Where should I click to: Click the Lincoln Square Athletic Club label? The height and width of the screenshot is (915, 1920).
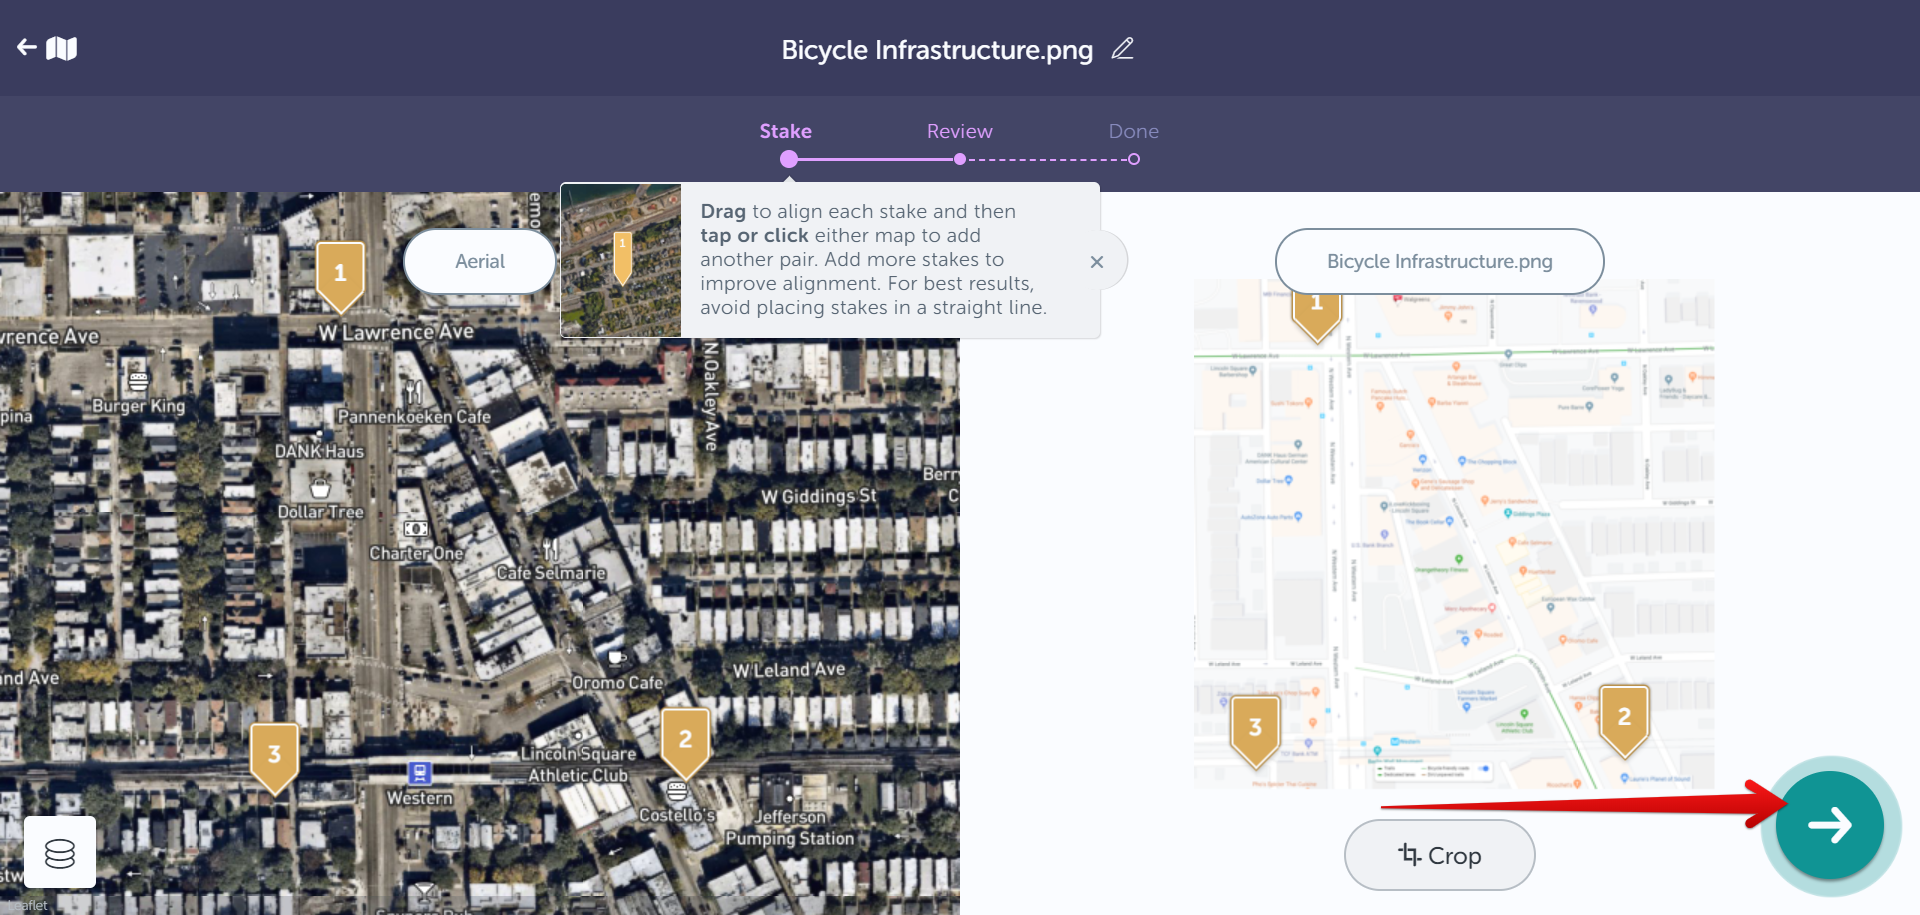(578, 764)
